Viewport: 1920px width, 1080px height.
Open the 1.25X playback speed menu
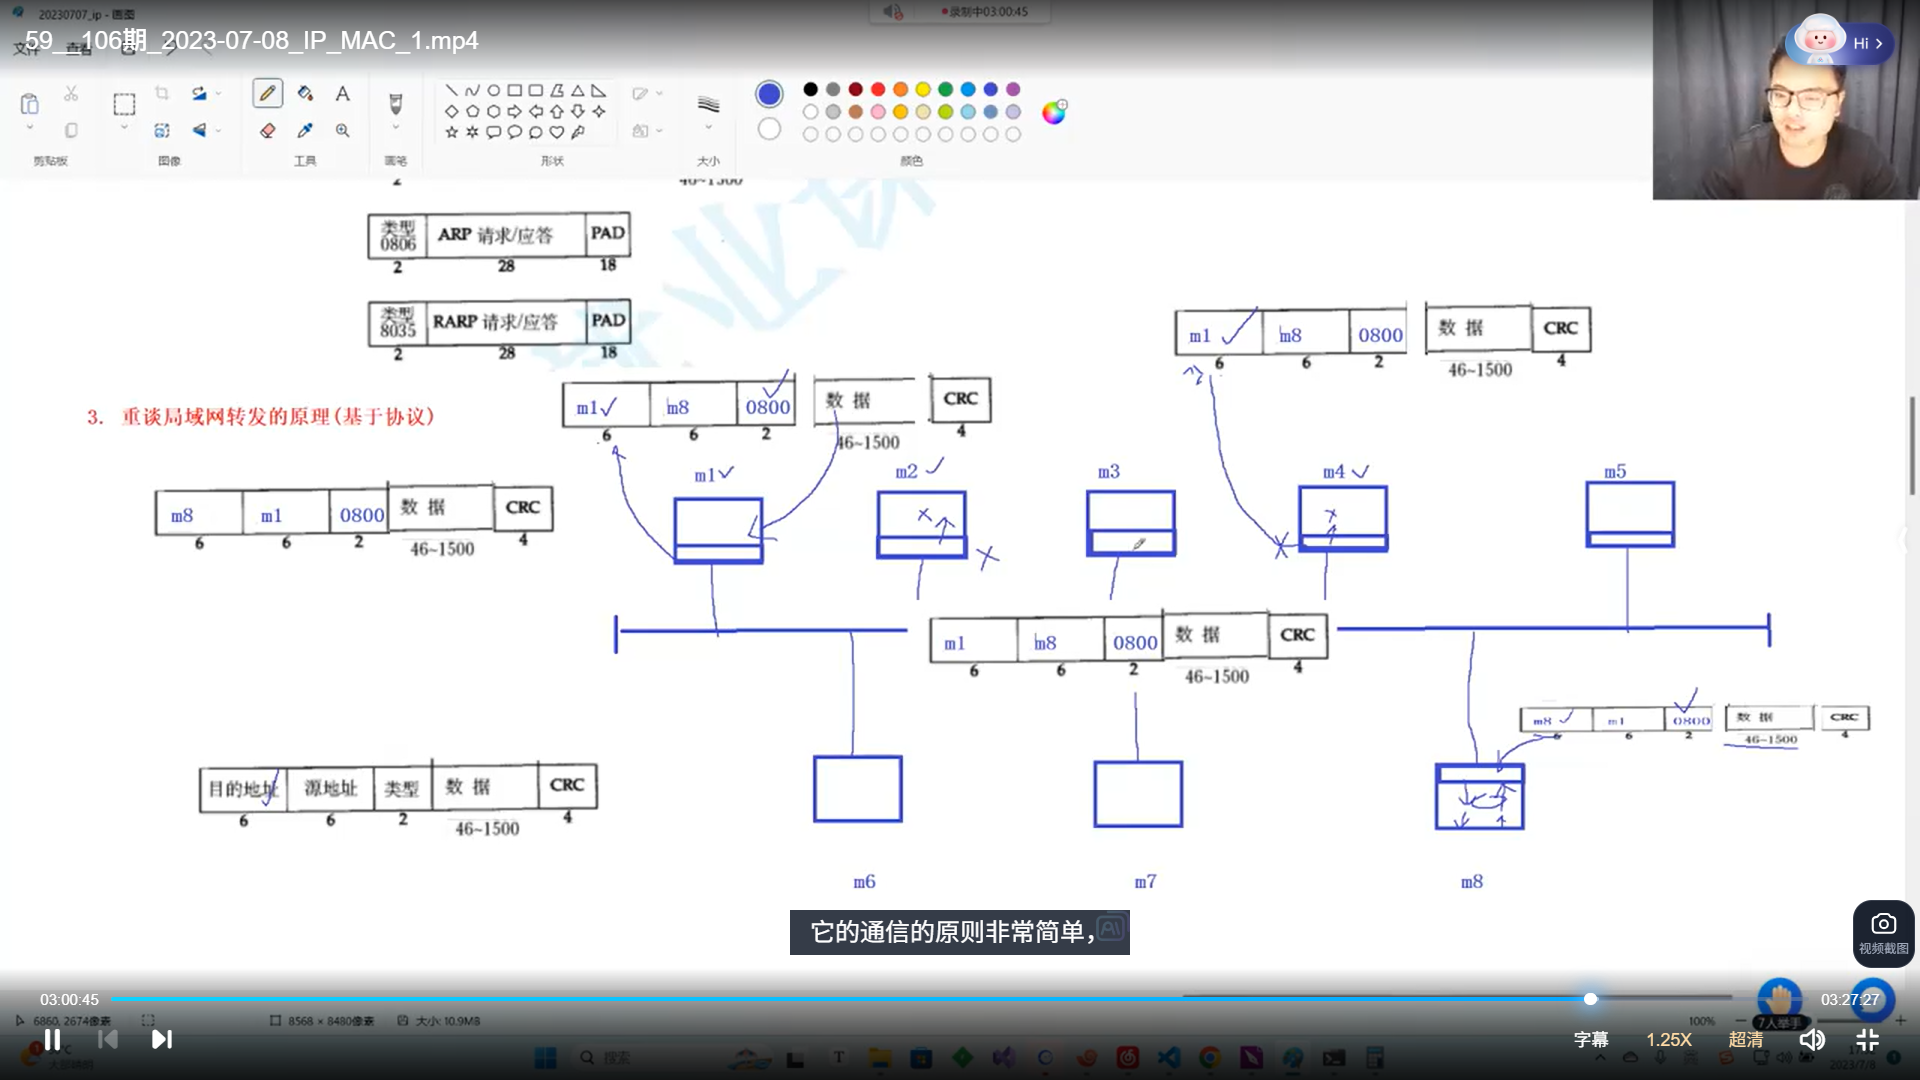click(x=1669, y=1040)
